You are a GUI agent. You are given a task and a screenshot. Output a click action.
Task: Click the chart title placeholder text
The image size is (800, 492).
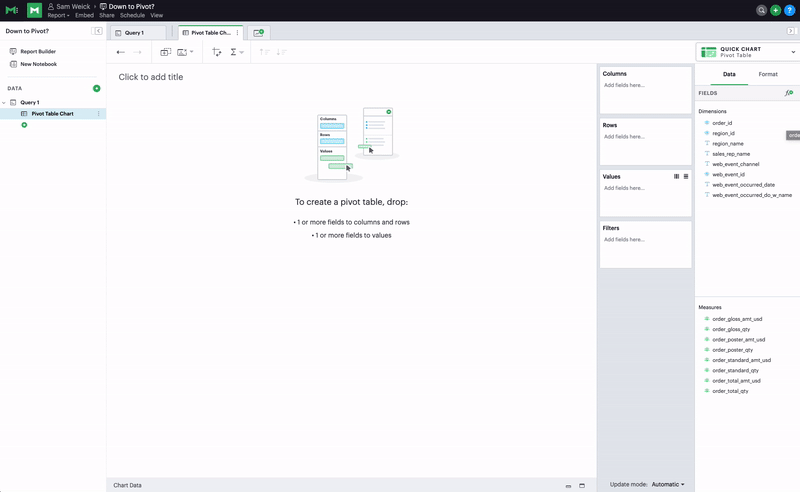tap(151, 77)
